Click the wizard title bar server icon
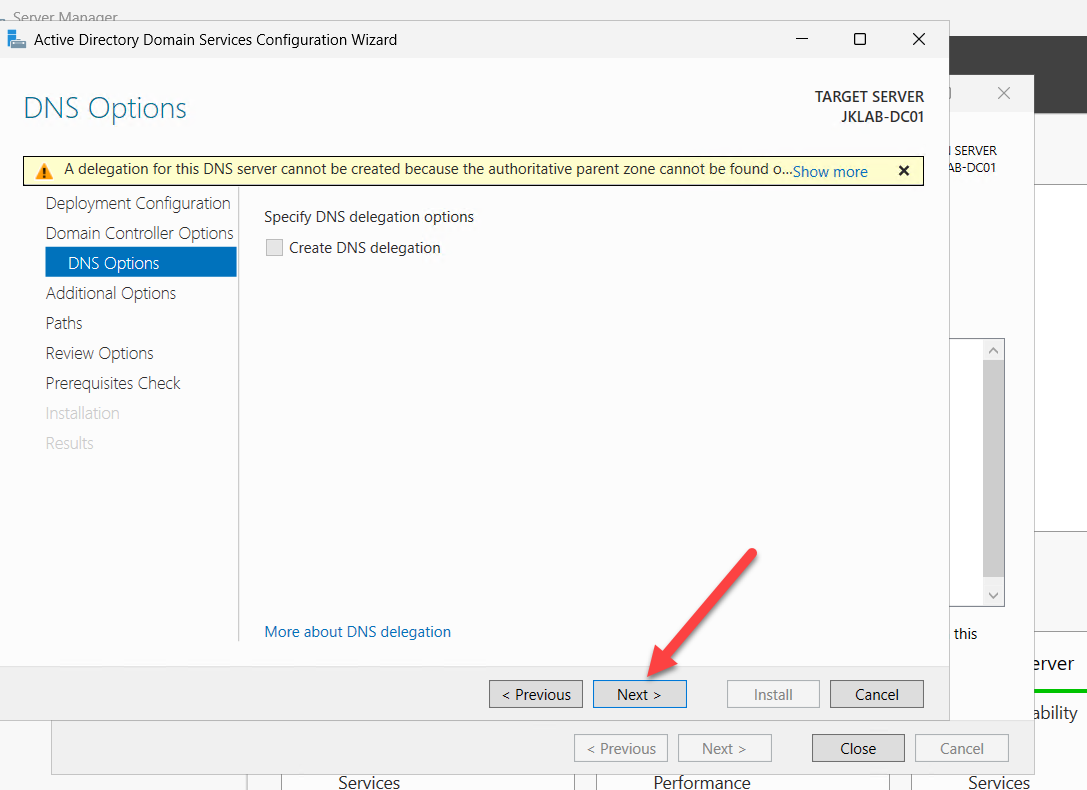This screenshot has width=1087, height=790. point(16,40)
